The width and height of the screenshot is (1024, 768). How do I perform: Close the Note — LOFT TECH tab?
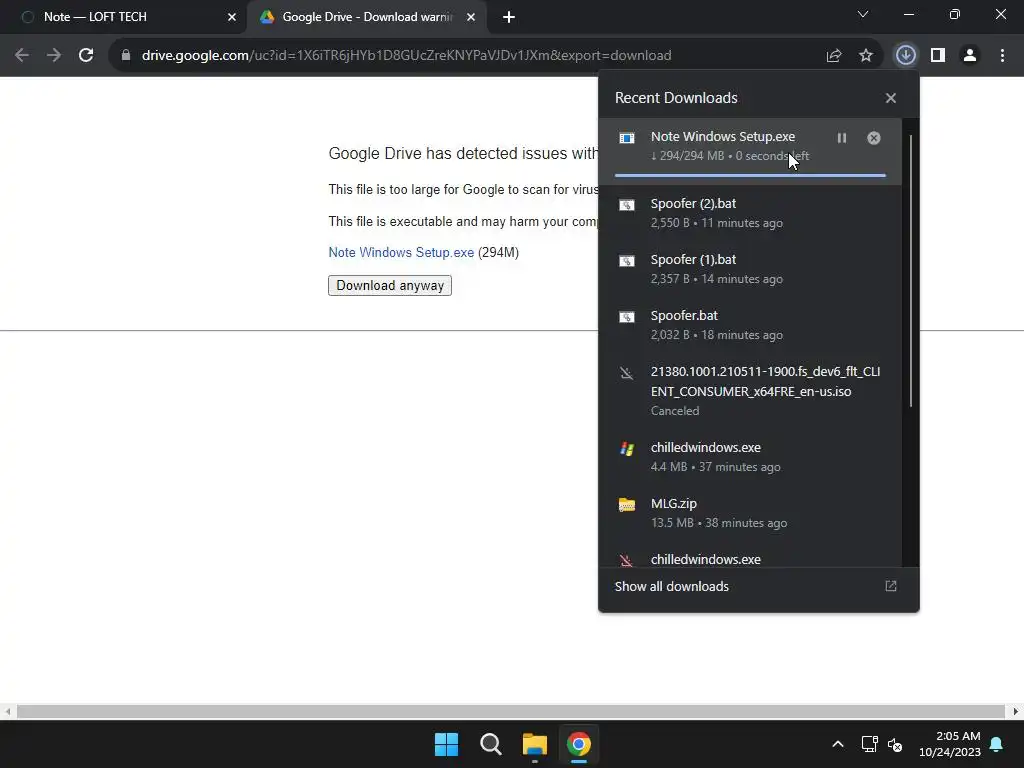click(x=231, y=17)
